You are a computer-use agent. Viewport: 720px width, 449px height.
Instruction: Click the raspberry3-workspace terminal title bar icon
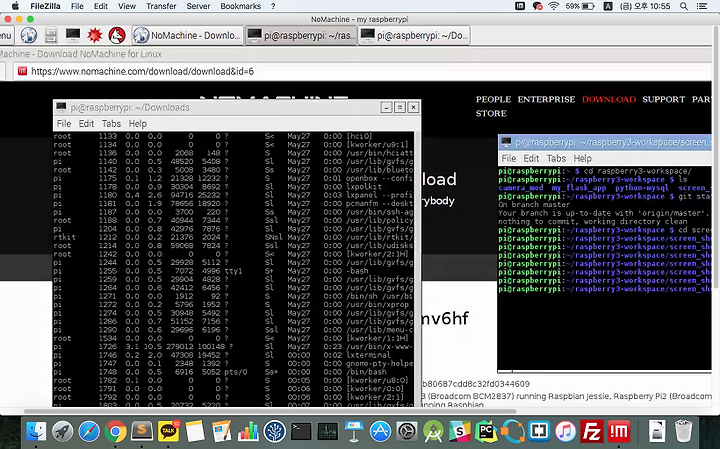point(506,142)
